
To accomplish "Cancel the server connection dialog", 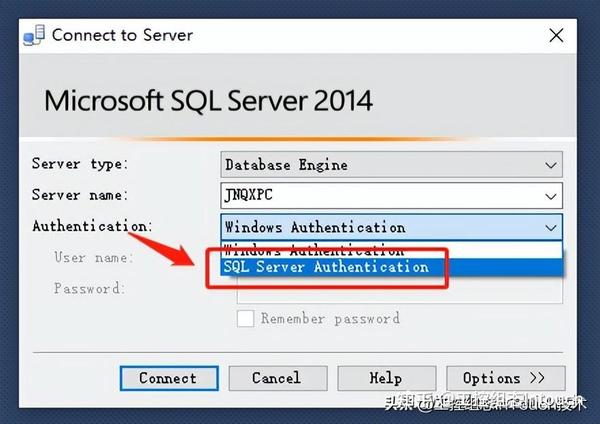I will tap(276, 378).
